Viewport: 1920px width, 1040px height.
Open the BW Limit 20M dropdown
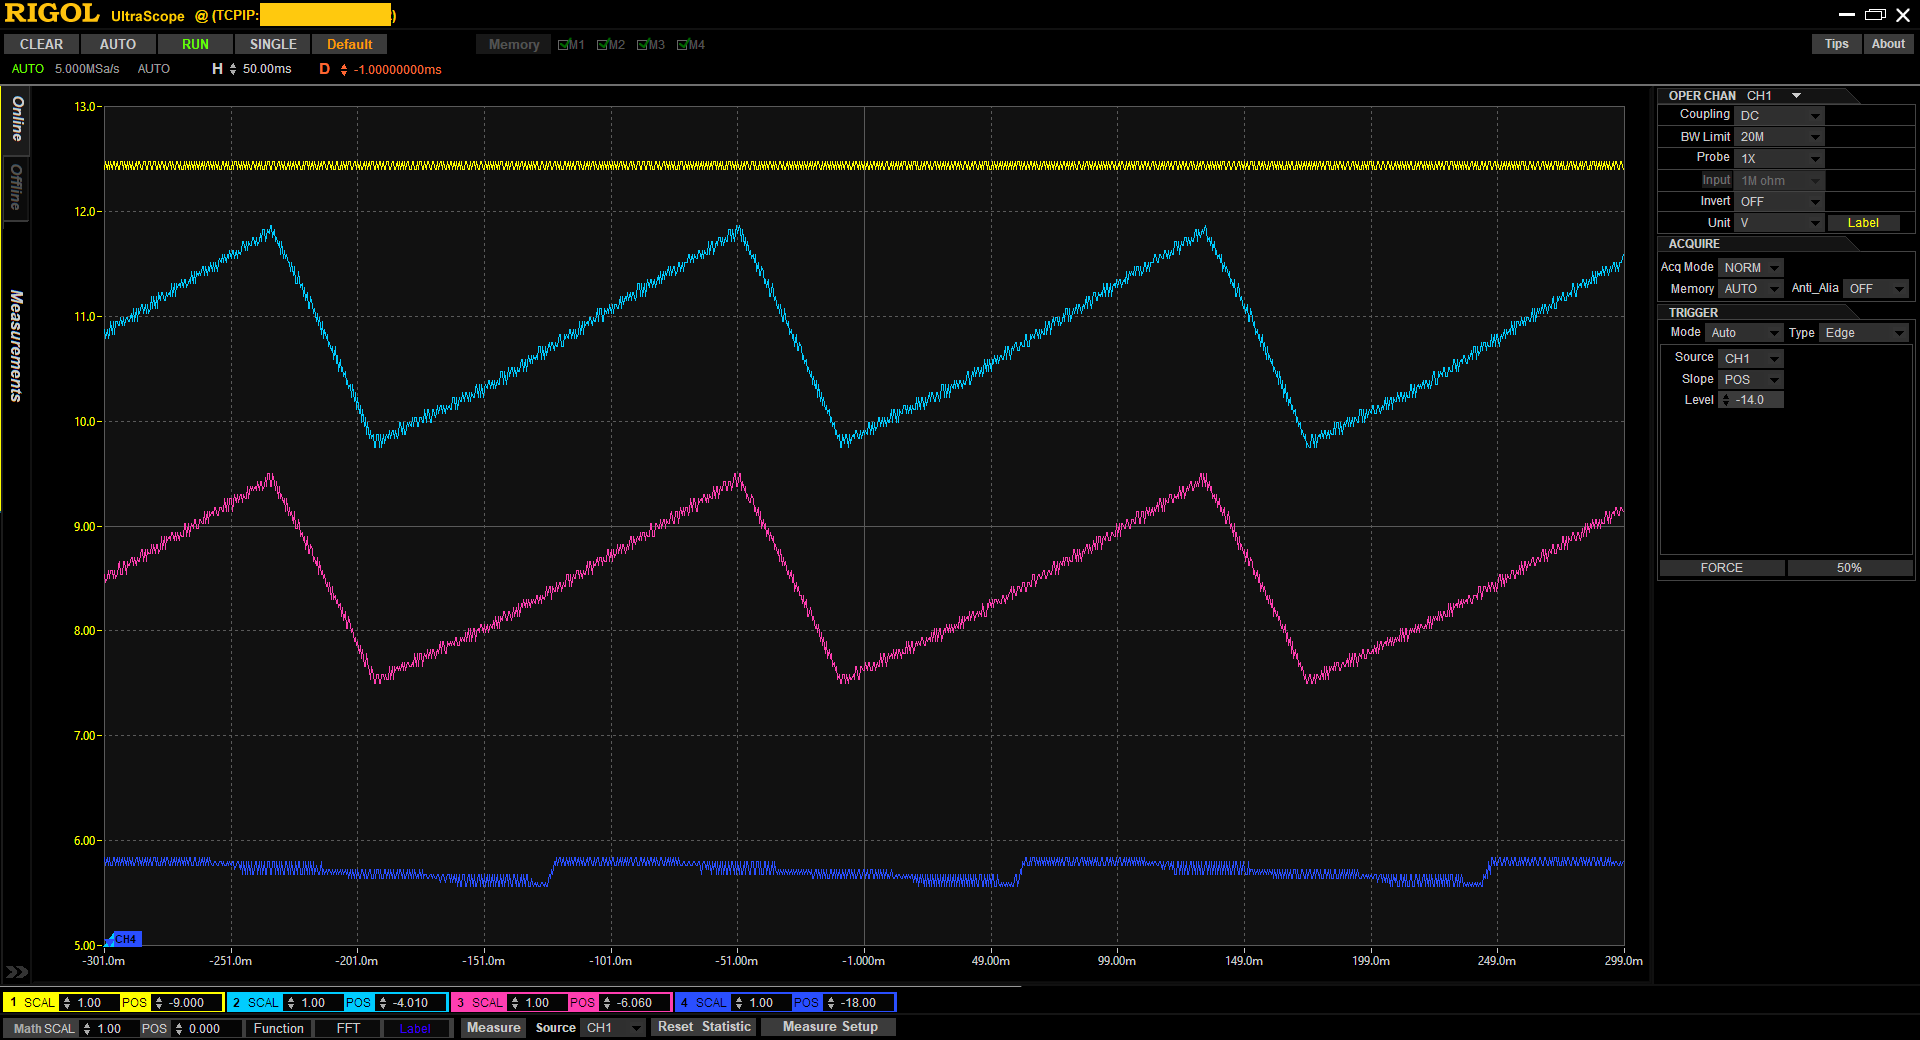1780,137
